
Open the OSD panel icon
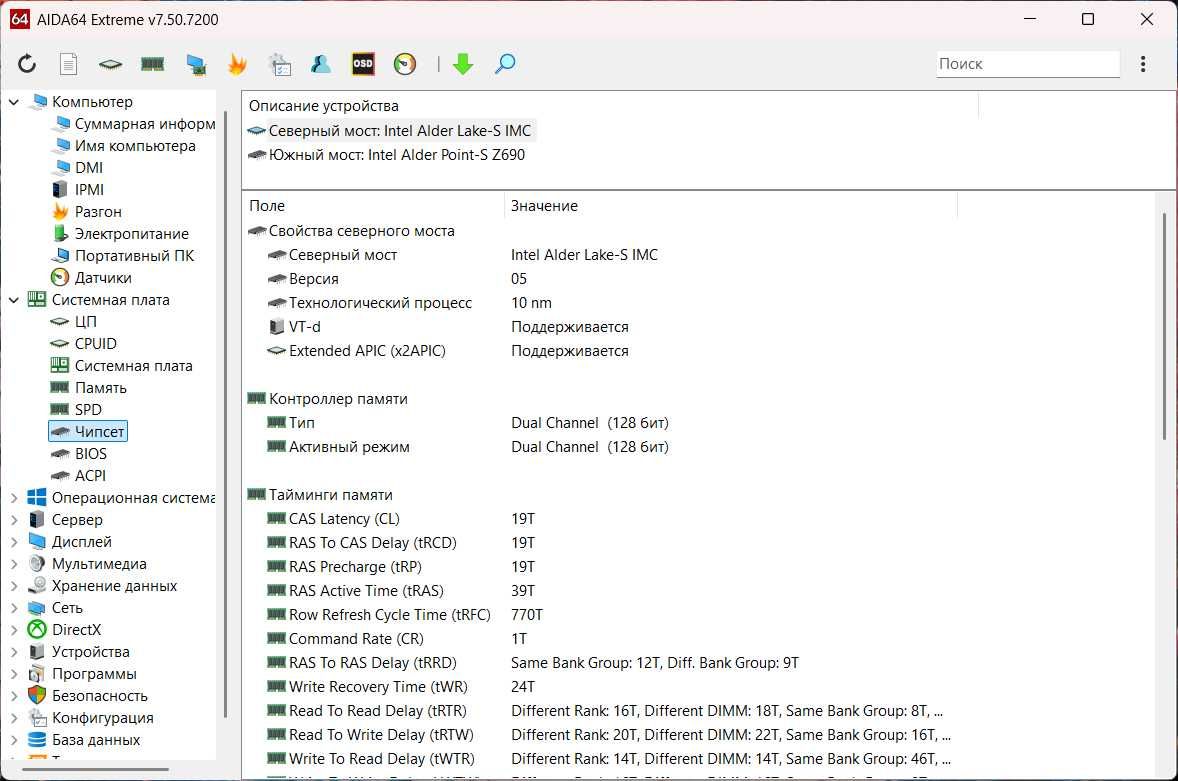point(363,64)
